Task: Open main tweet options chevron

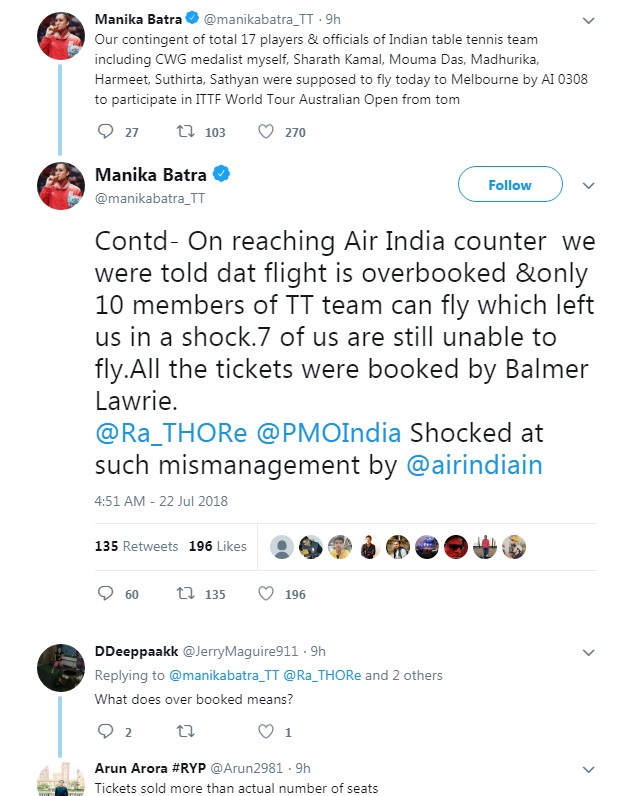Action: (588, 186)
